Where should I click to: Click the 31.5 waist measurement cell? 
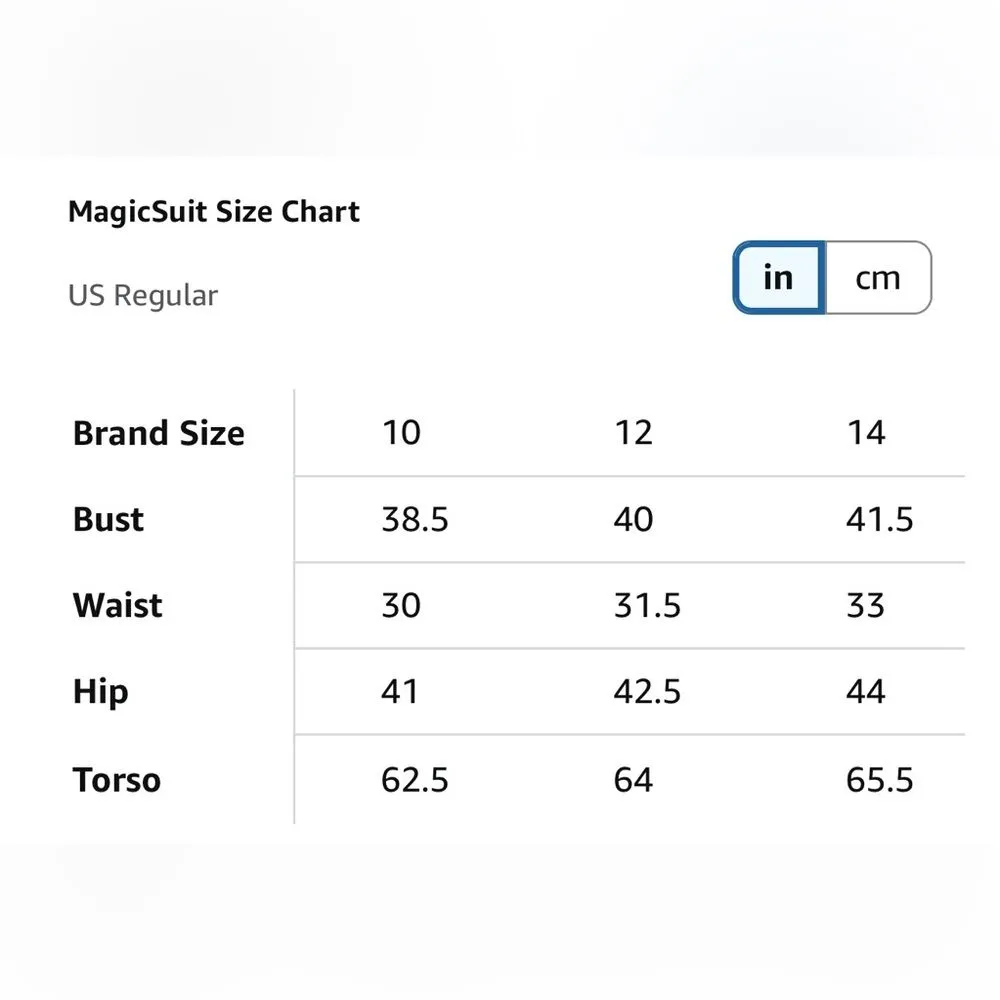point(647,606)
